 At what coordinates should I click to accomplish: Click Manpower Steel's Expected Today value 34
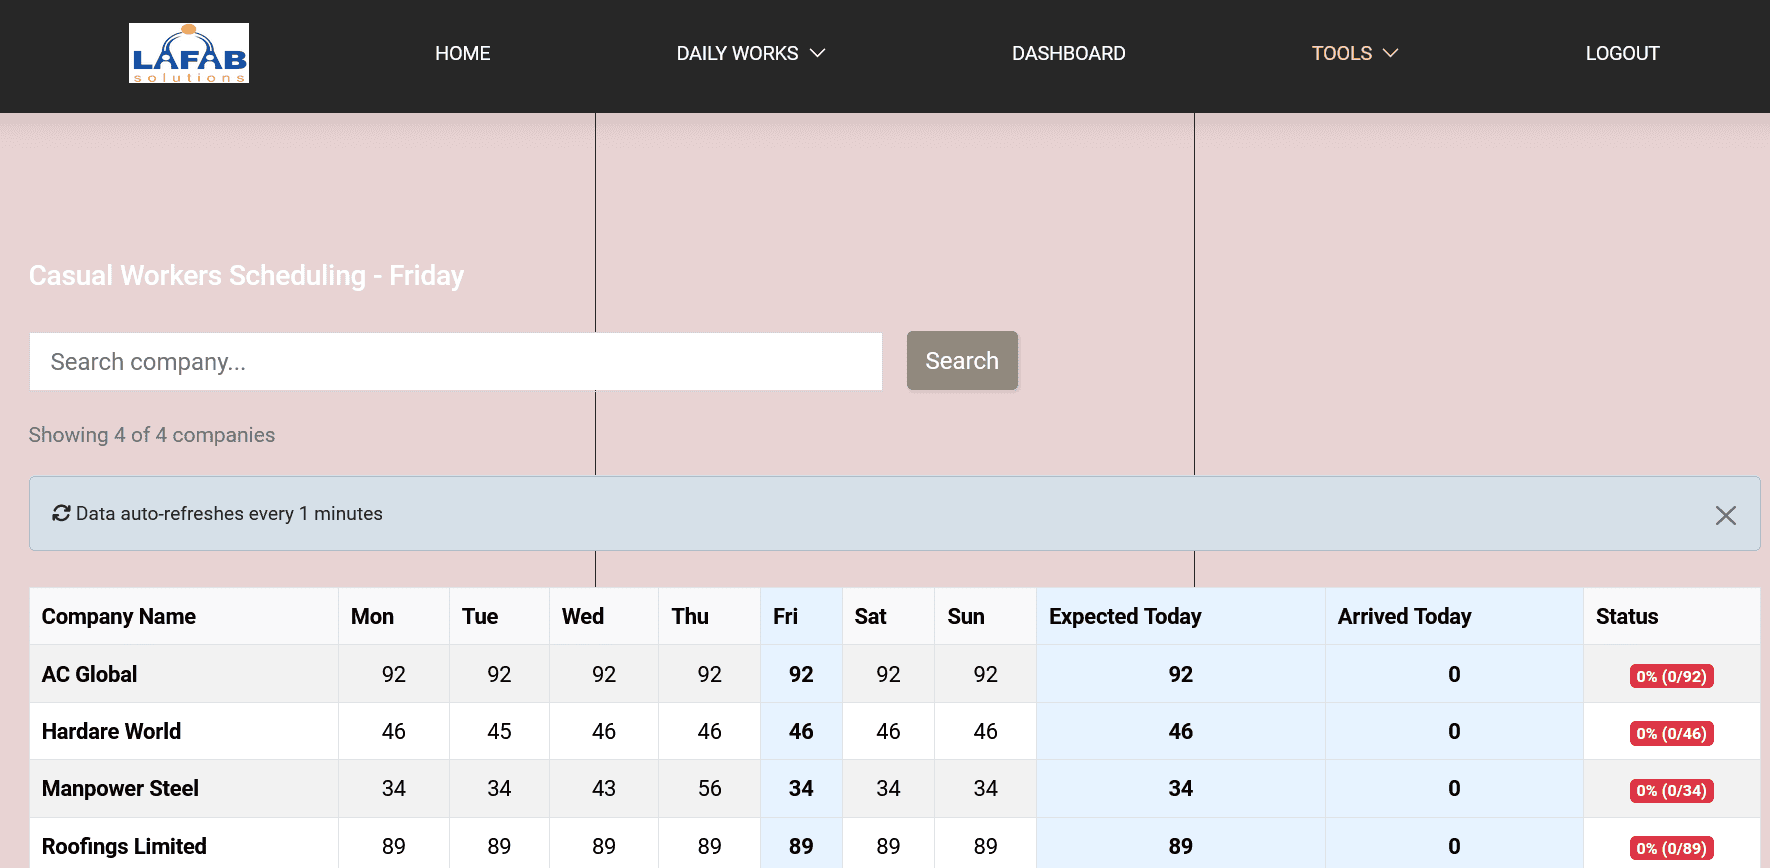point(1181,788)
